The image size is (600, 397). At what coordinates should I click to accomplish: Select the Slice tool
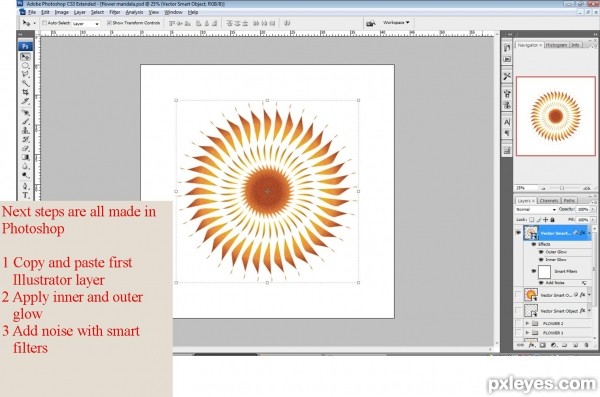click(x=25, y=101)
